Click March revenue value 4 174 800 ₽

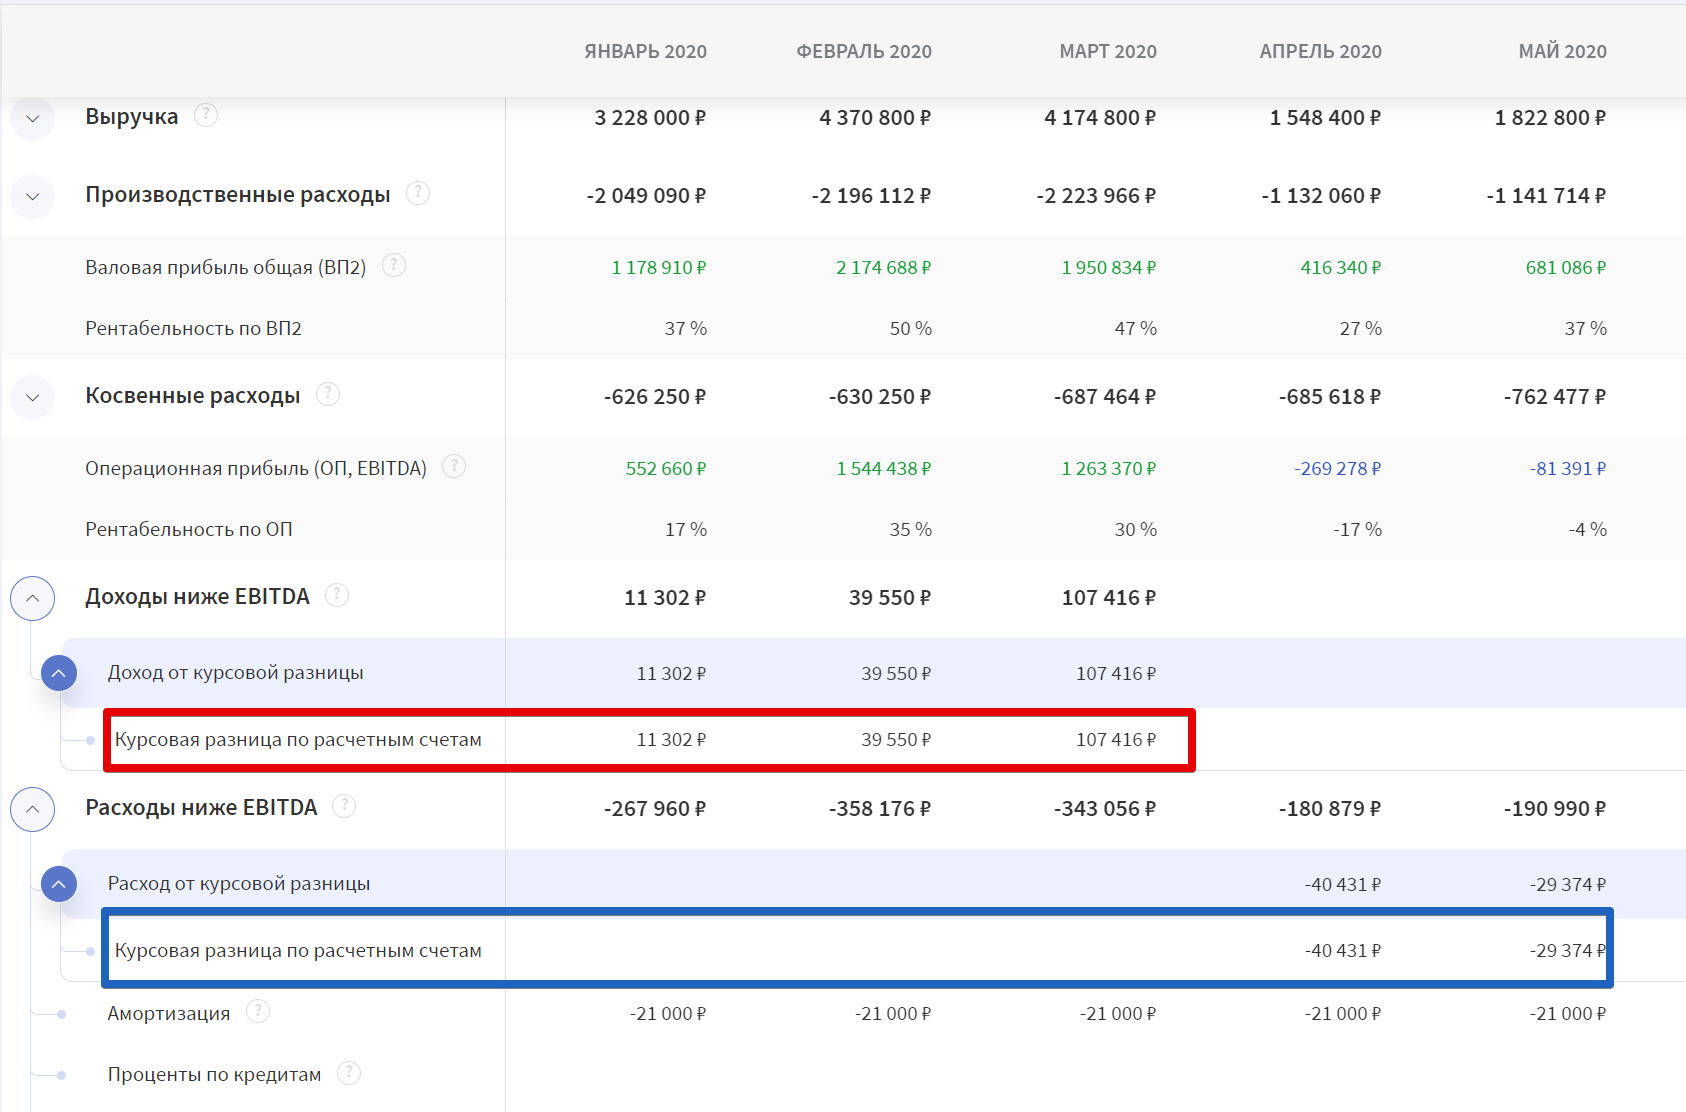tap(1100, 118)
